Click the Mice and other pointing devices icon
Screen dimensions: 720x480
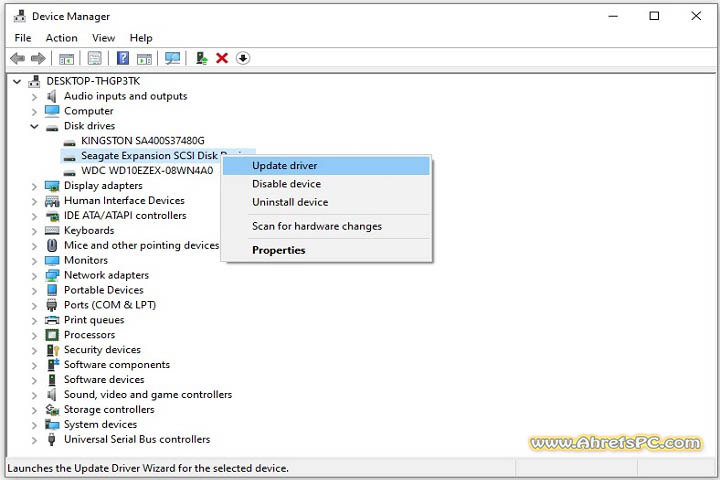(52, 245)
